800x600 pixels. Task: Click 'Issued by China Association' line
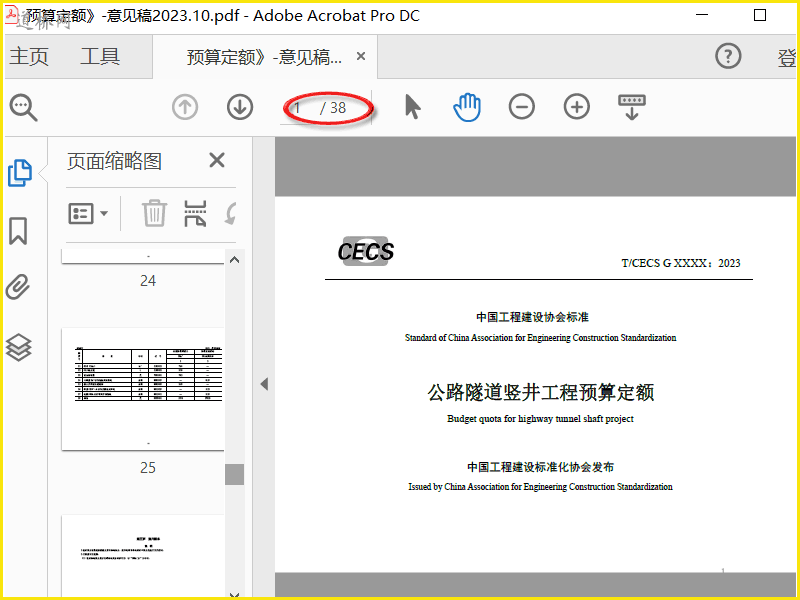(540, 487)
